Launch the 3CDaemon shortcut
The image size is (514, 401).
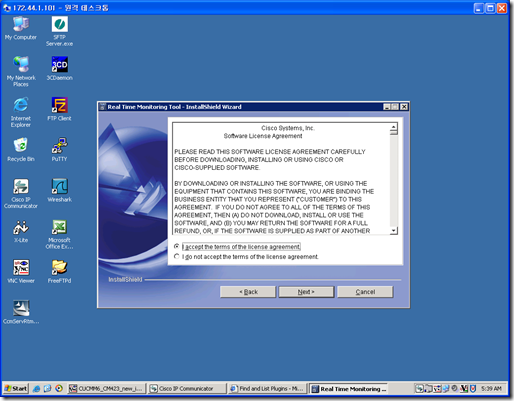[59, 69]
